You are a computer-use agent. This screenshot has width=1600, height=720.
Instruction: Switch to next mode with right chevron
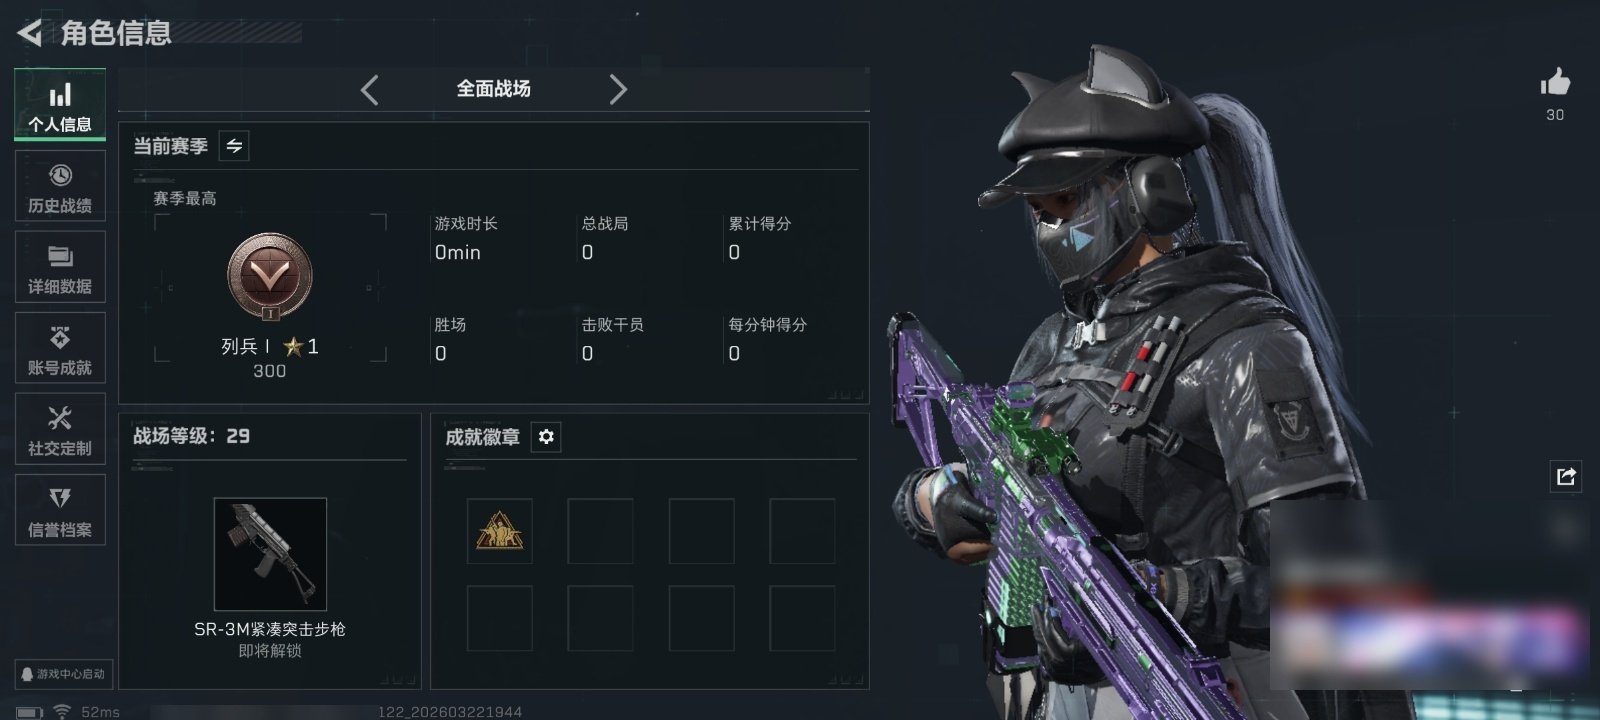click(618, 90)
